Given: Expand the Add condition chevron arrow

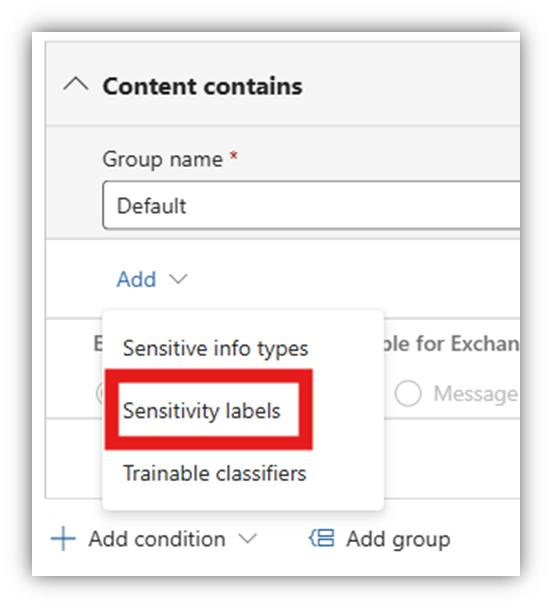Looking at the screenshot, I should [247, 539].
